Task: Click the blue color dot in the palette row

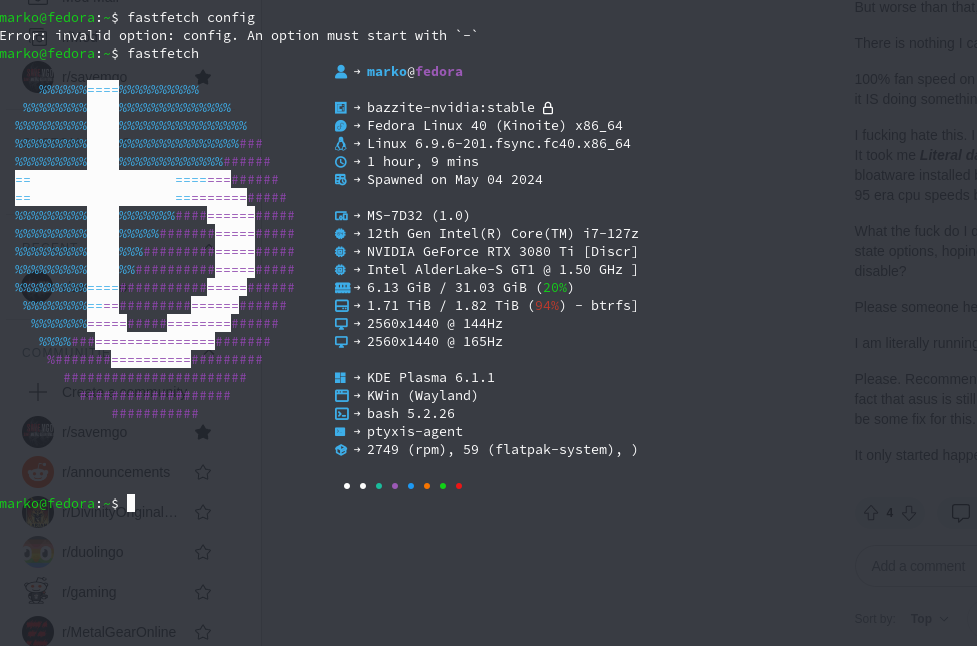Action: point(411,486)
